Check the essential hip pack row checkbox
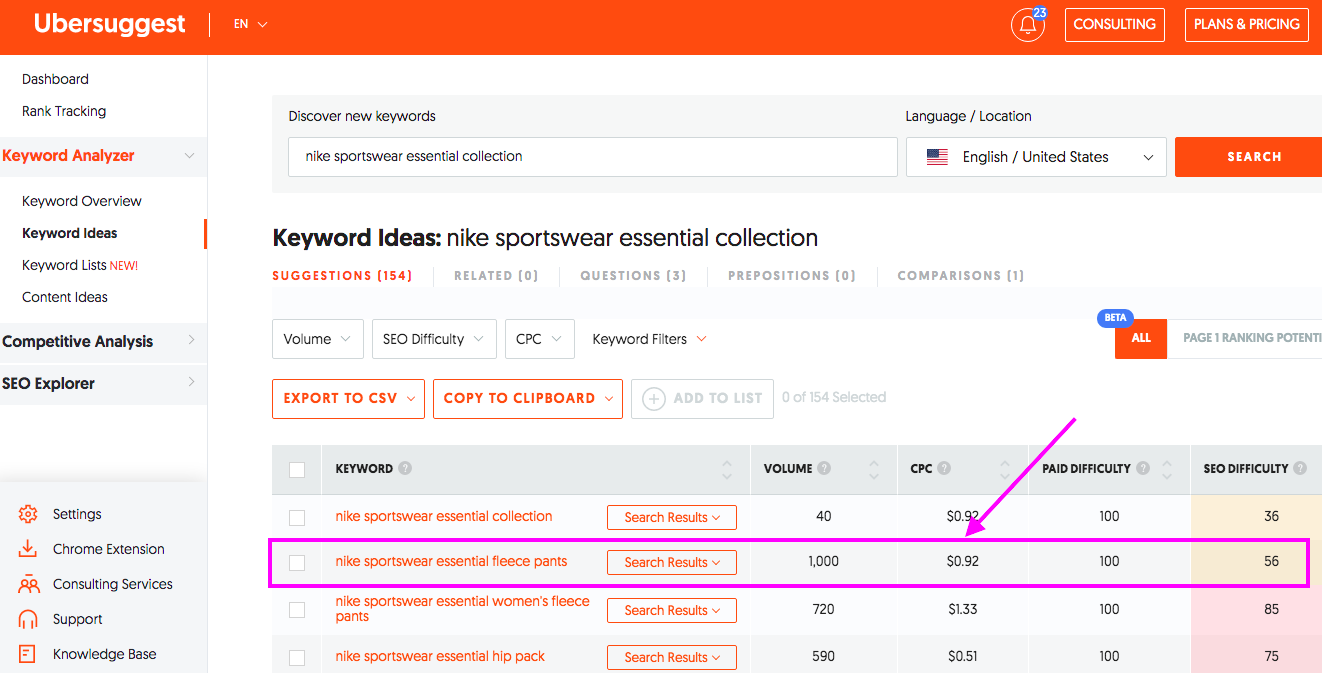This screenshot has height=673, width=1322. click(x=297, y=657)
